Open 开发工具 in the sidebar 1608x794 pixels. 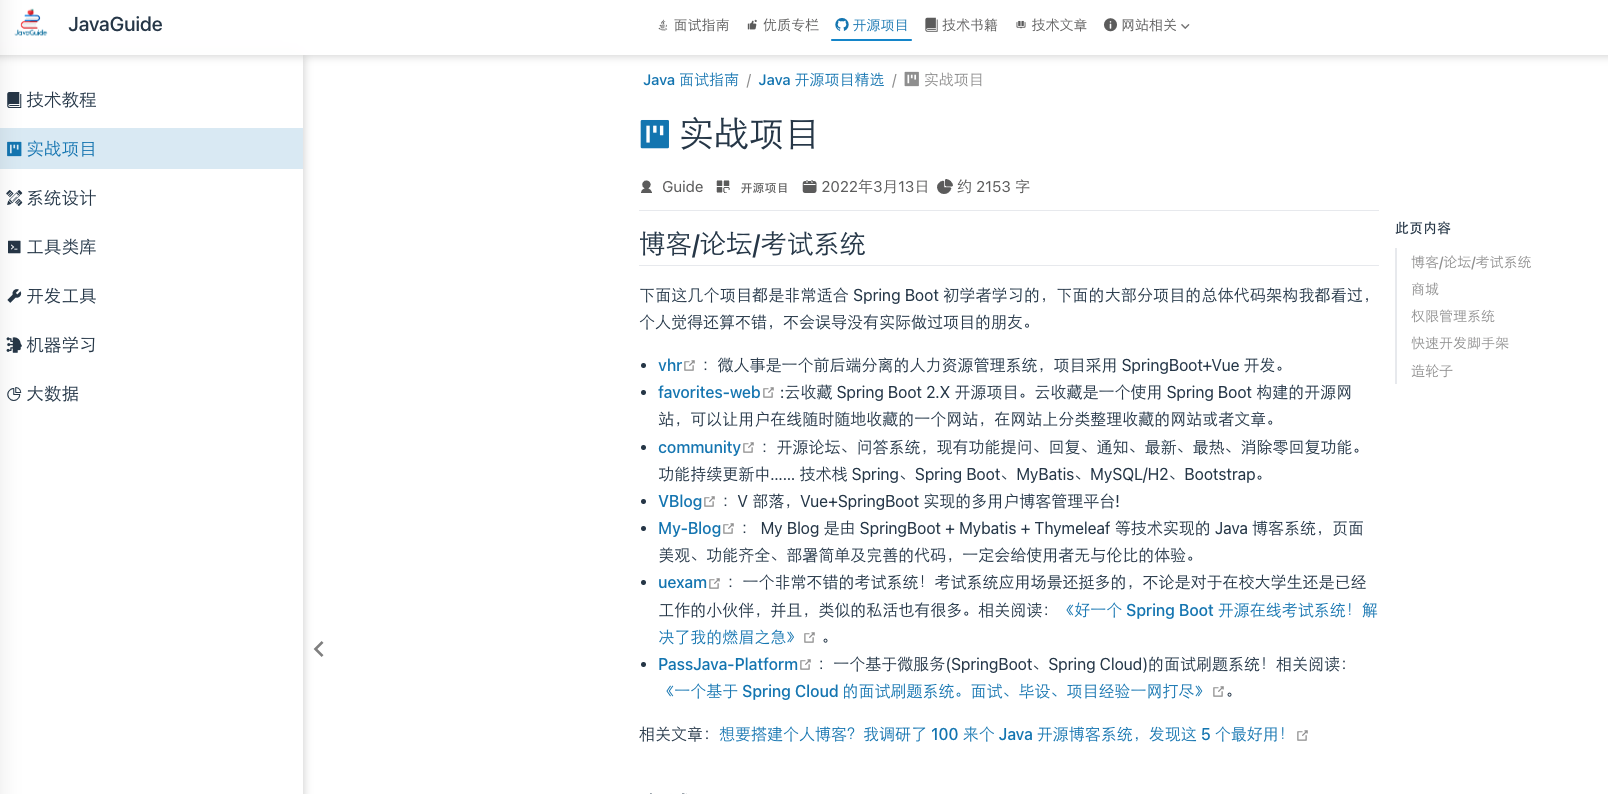coord(151,296)
